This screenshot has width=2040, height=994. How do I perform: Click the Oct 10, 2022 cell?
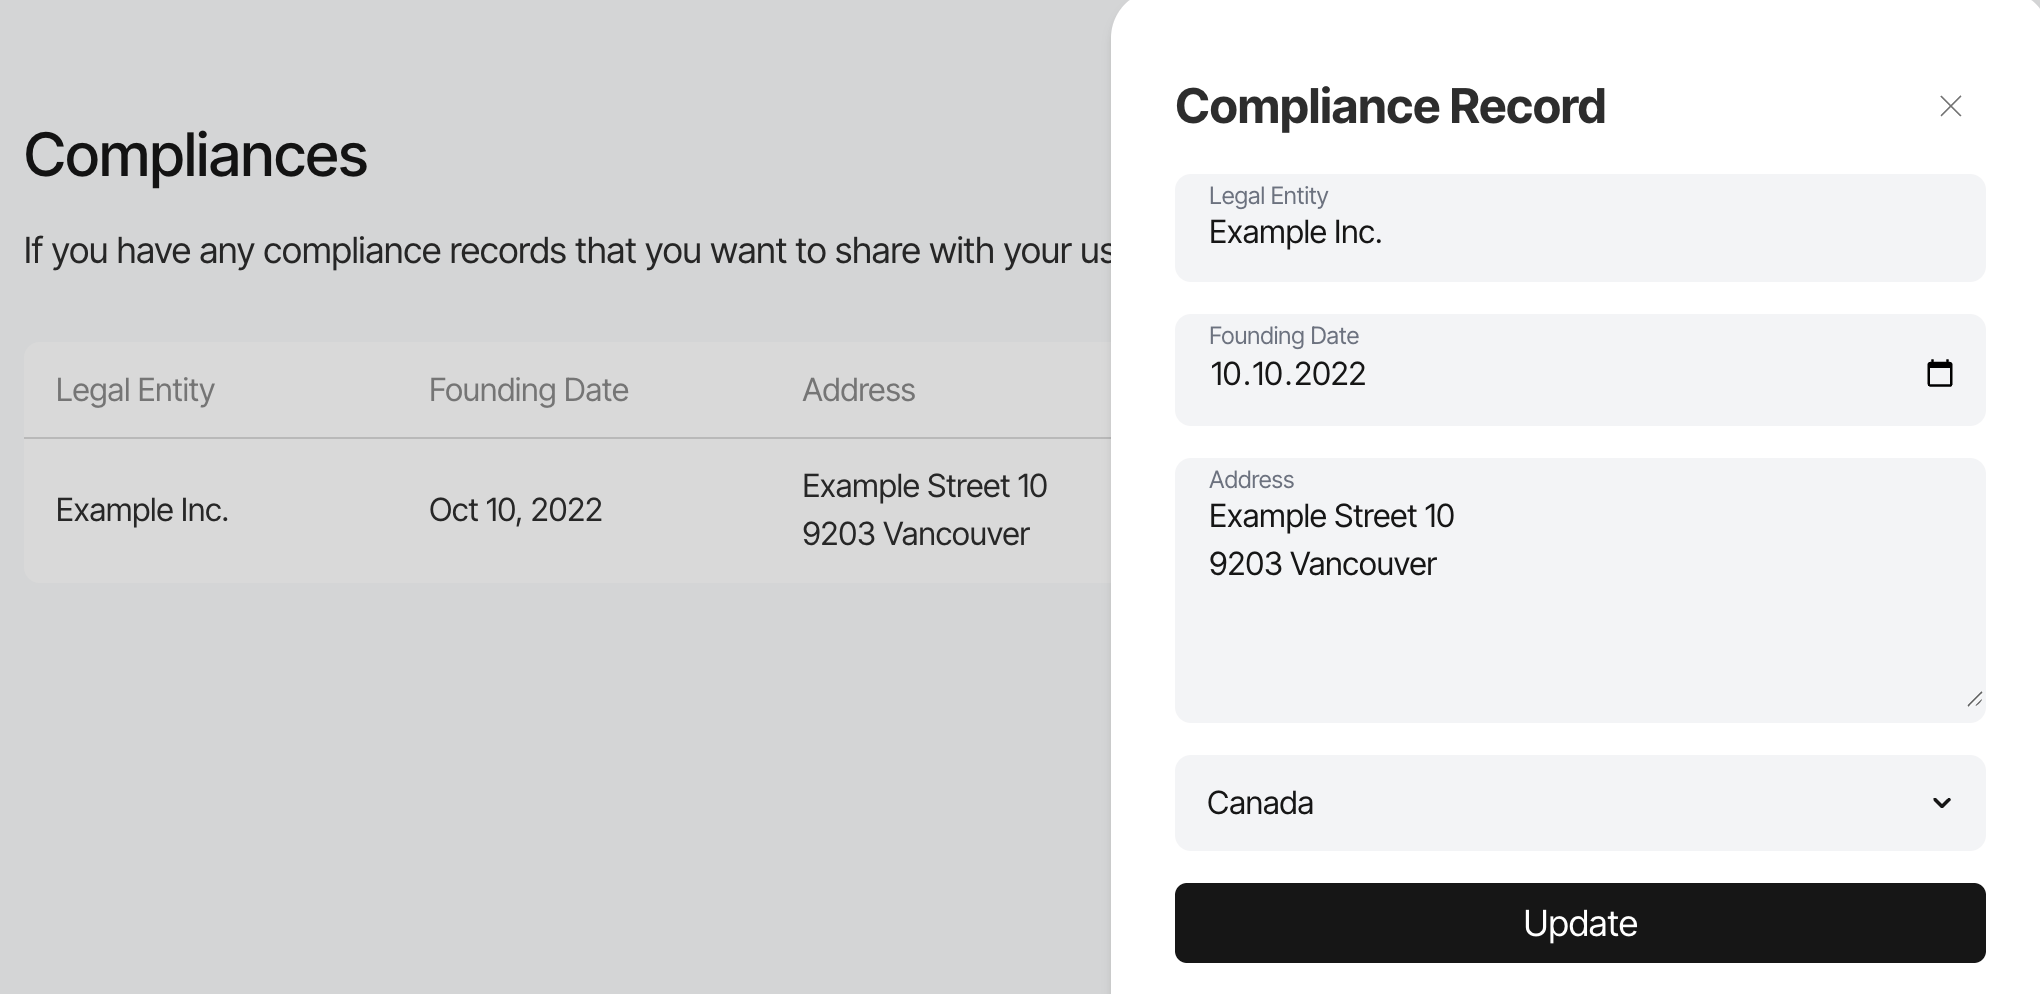pos(515,510)
